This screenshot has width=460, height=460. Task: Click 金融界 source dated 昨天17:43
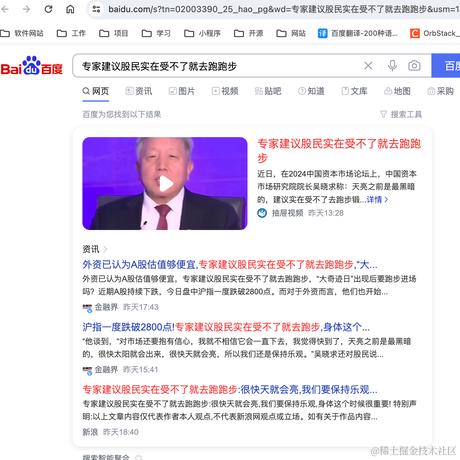click(x=106, y=307)
